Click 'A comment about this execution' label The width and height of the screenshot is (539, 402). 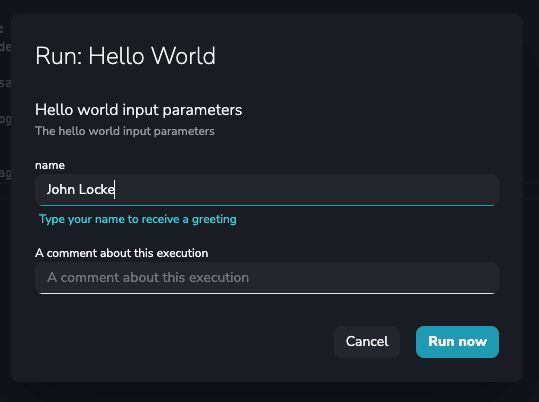122,253
